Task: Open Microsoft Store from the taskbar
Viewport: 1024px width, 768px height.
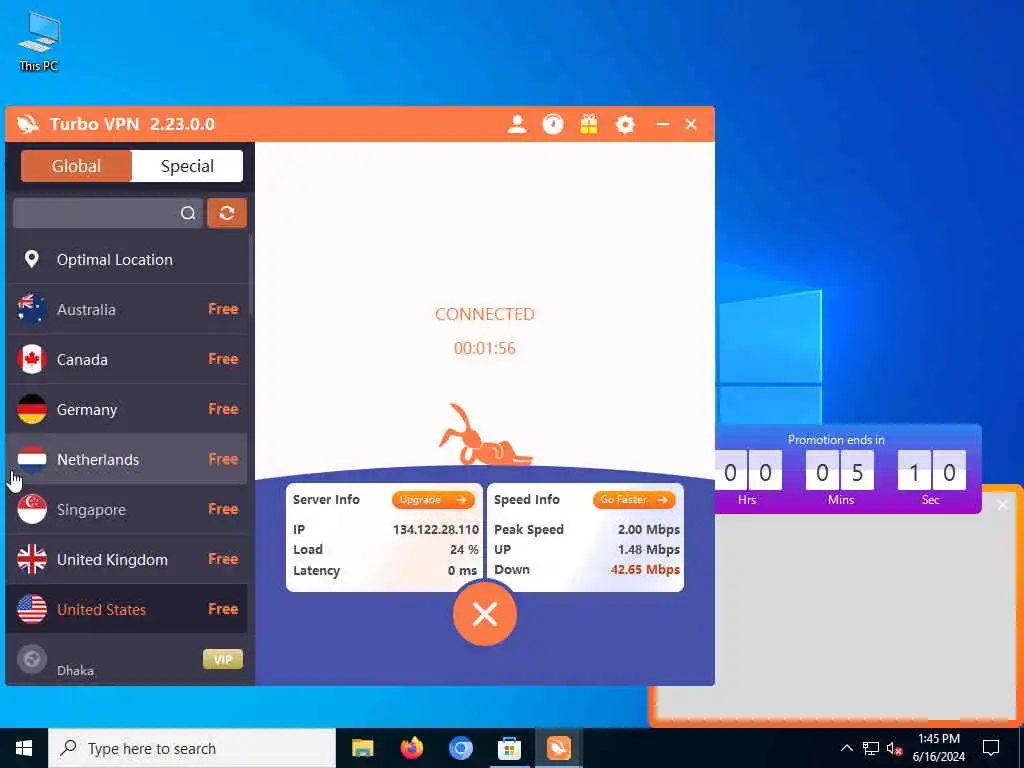Action: click(x=509, y=748)
